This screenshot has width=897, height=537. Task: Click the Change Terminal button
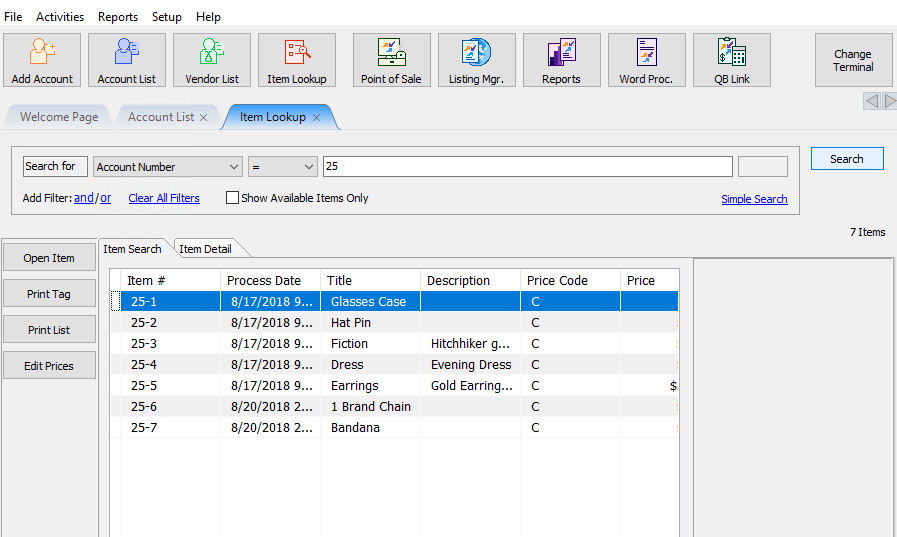tap(853, 60)
